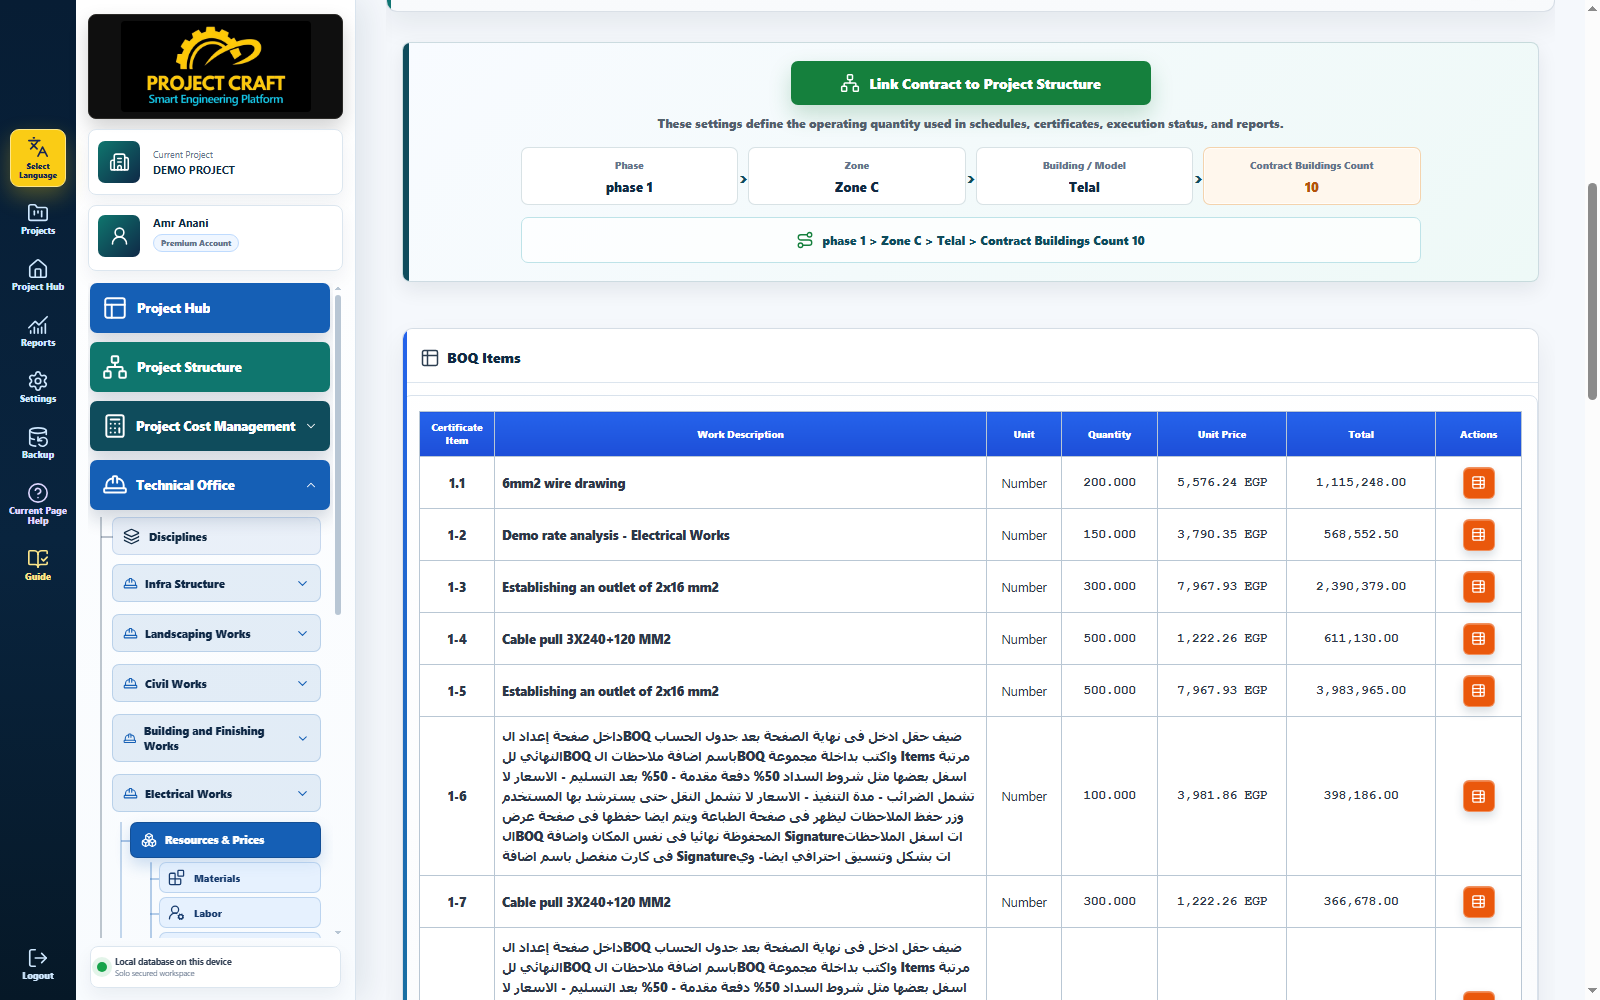Click orange action icon for item 1.1
The width and height of the screenshot is (1600, 1000).
[1478, 483]
